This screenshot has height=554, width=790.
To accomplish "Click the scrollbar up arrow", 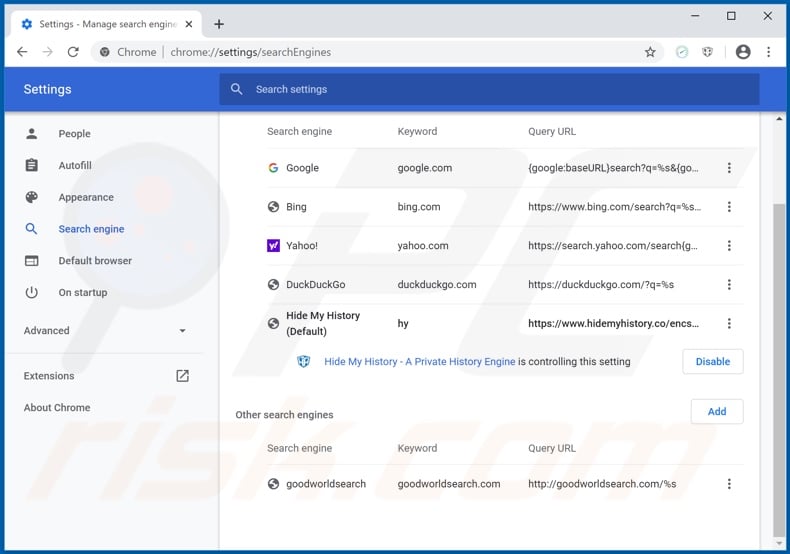I will 779,119.
